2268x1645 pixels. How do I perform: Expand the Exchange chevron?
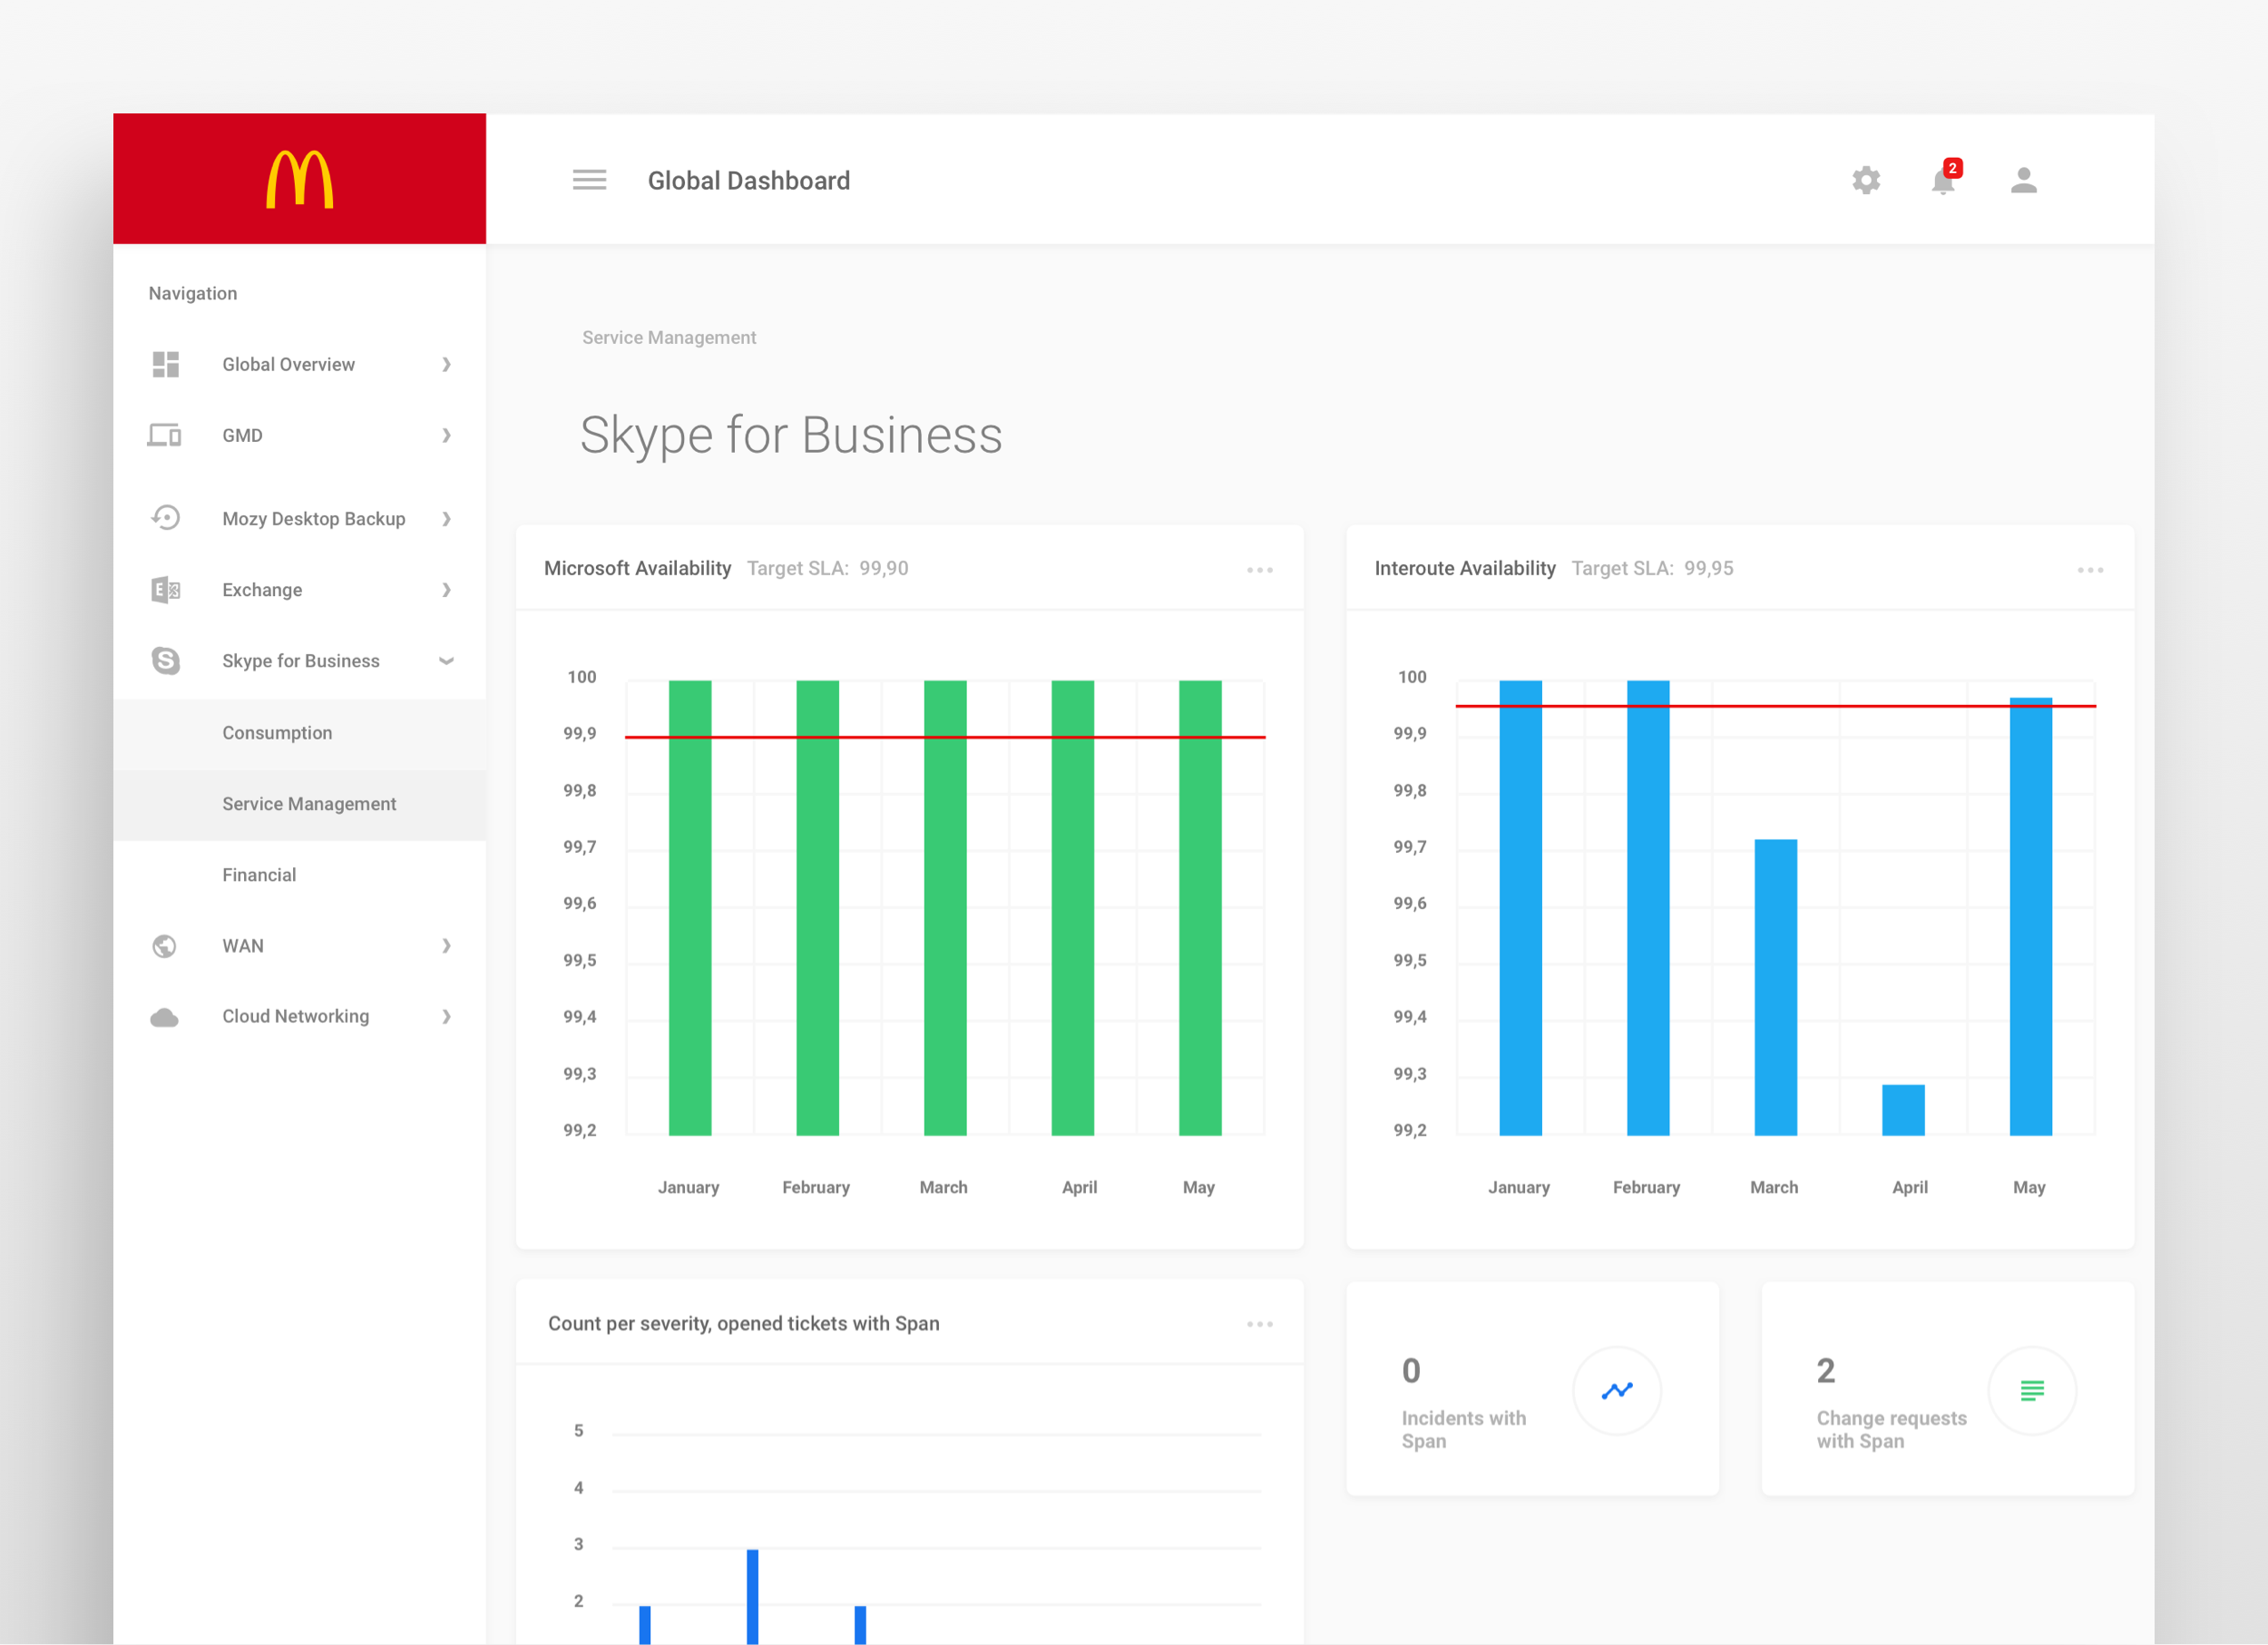446,590
